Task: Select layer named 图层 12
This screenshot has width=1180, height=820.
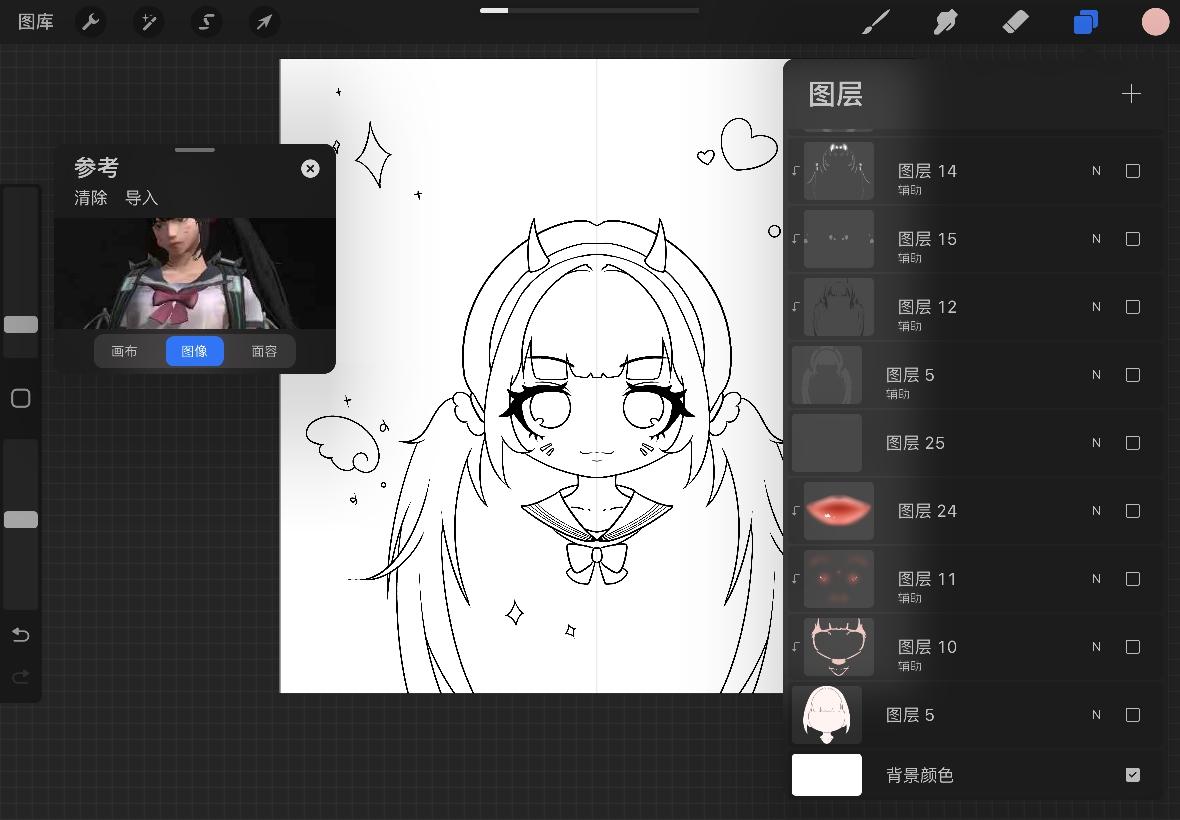Action: point(926,307)
